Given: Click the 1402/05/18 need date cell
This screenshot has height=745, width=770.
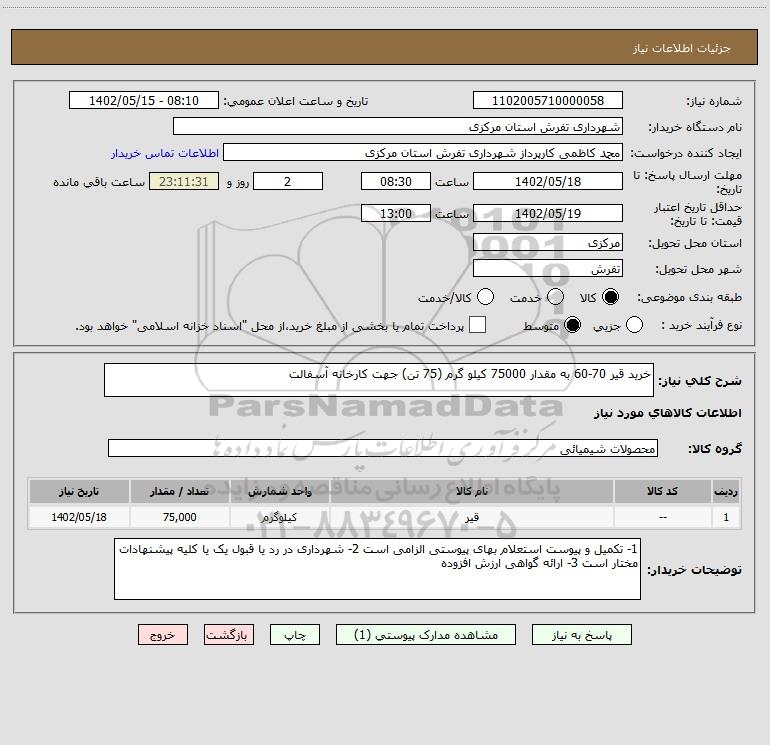Looking at the screenshot, I should [79, 517].
